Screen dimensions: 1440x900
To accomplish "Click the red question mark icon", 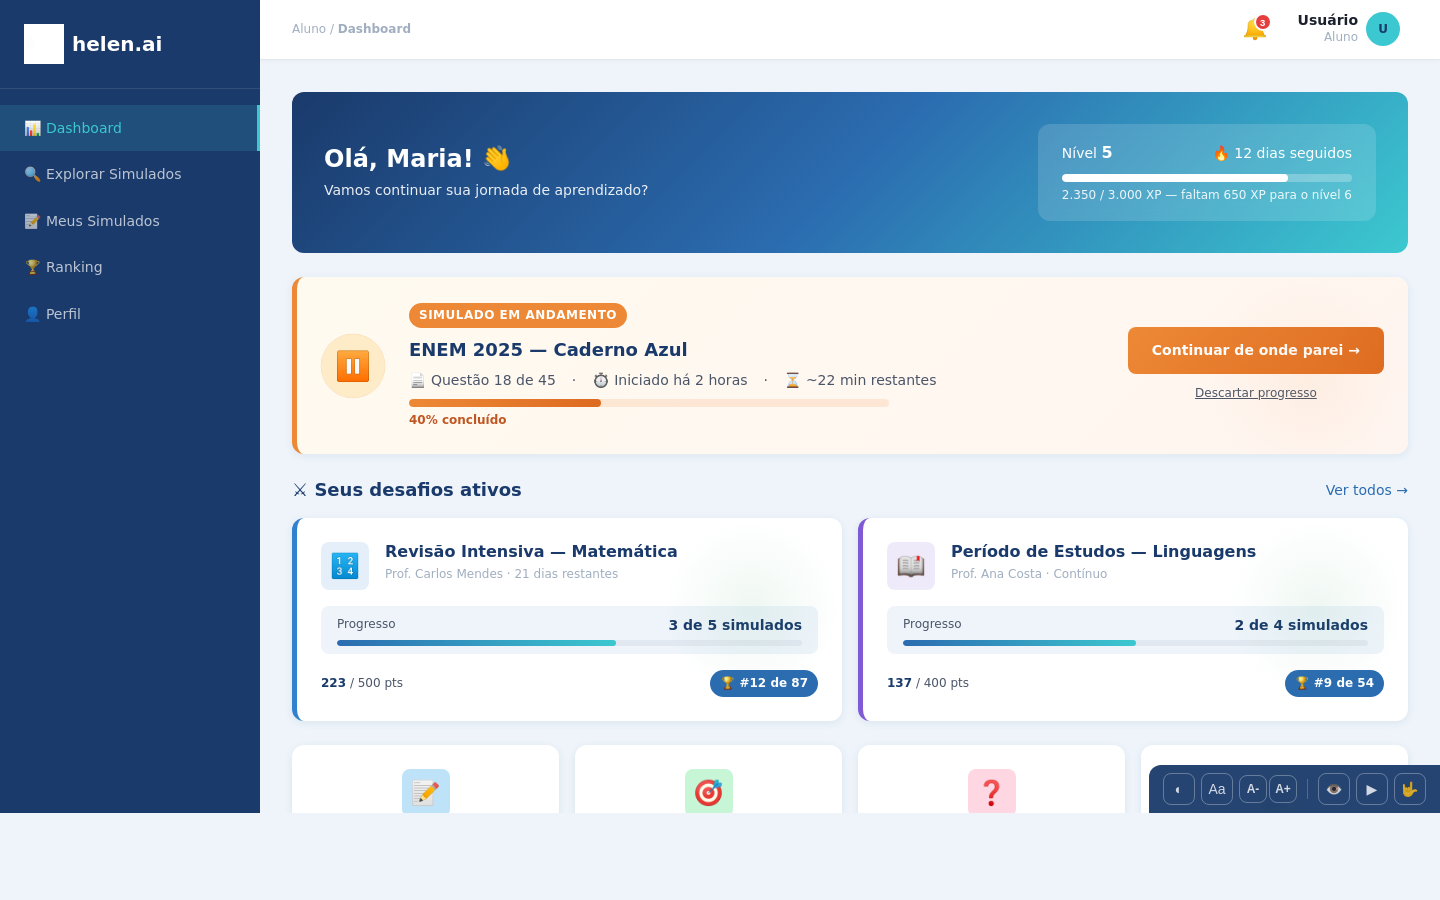I will tap(991, 791).
